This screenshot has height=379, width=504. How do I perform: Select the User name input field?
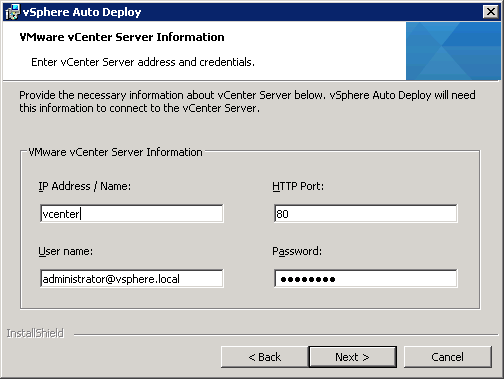click(x=132, y=279)
